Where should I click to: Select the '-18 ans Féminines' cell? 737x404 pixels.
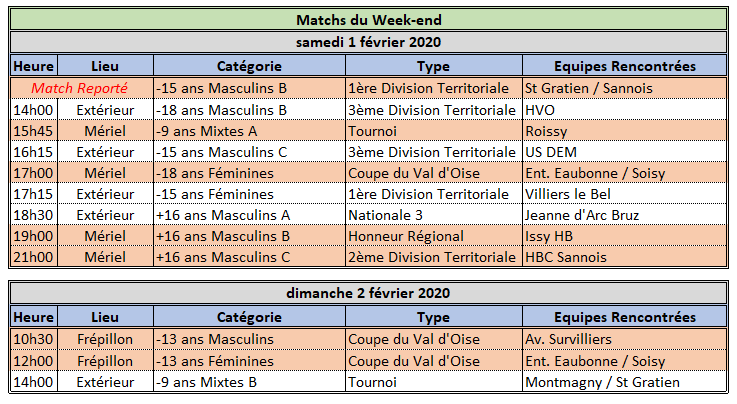[249, 173]
